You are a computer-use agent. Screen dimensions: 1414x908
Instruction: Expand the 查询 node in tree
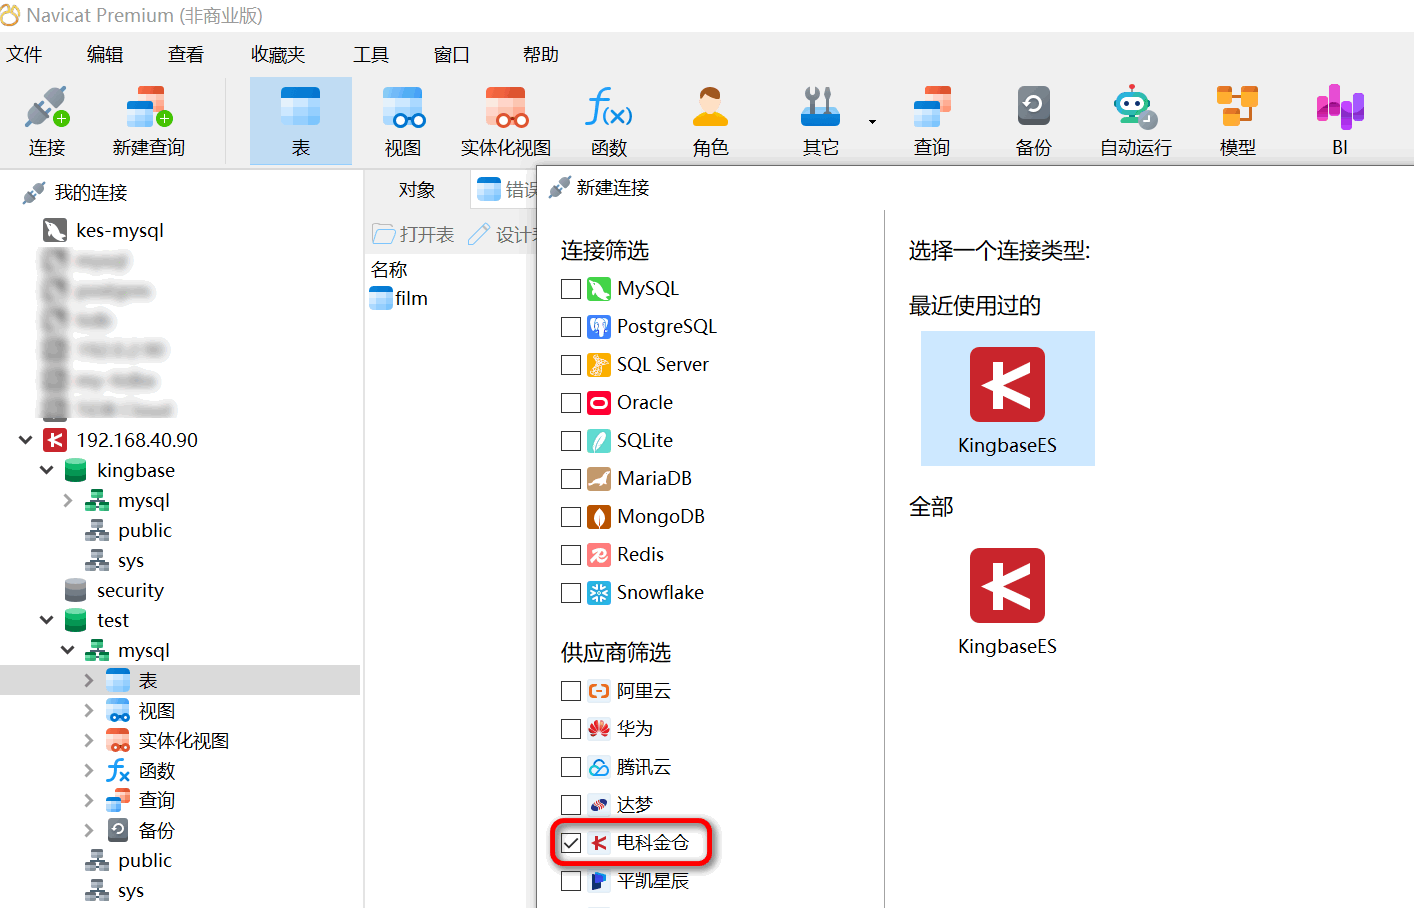[89, 801]
